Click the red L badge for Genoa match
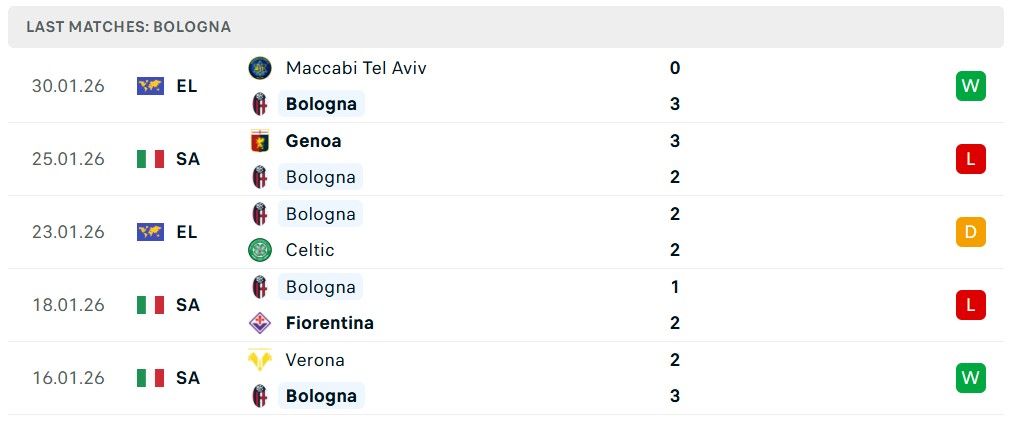Image resolution: width=1014 pixels, height=426 pixels. click(970, 159)
